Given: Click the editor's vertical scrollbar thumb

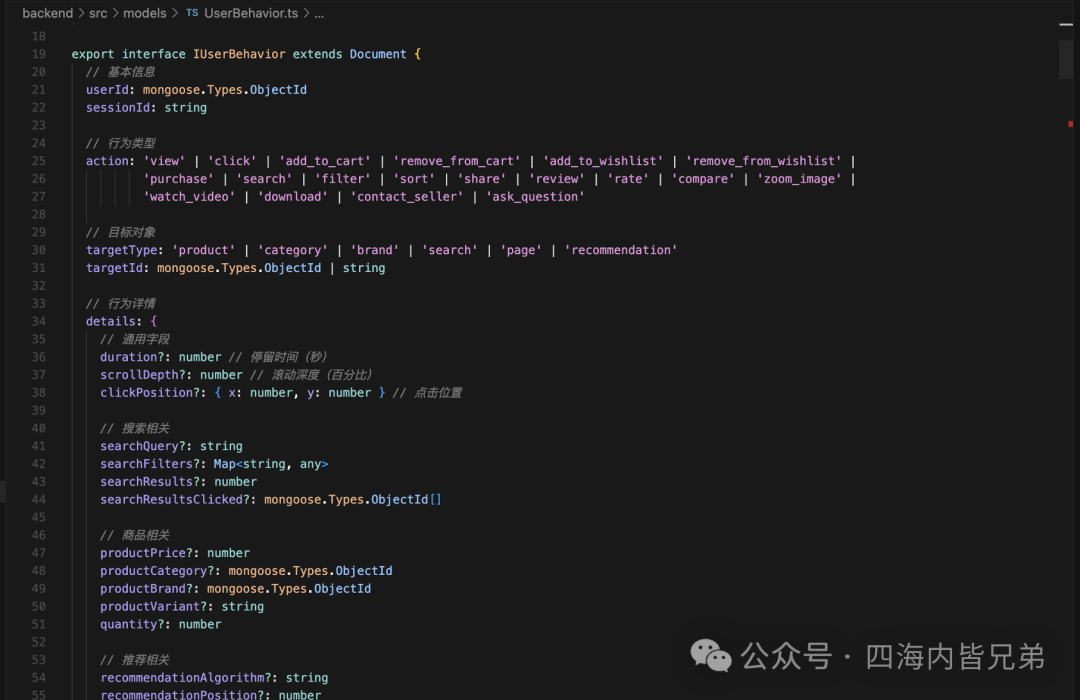Looking at the screenshot, I should coord(1066,59).
